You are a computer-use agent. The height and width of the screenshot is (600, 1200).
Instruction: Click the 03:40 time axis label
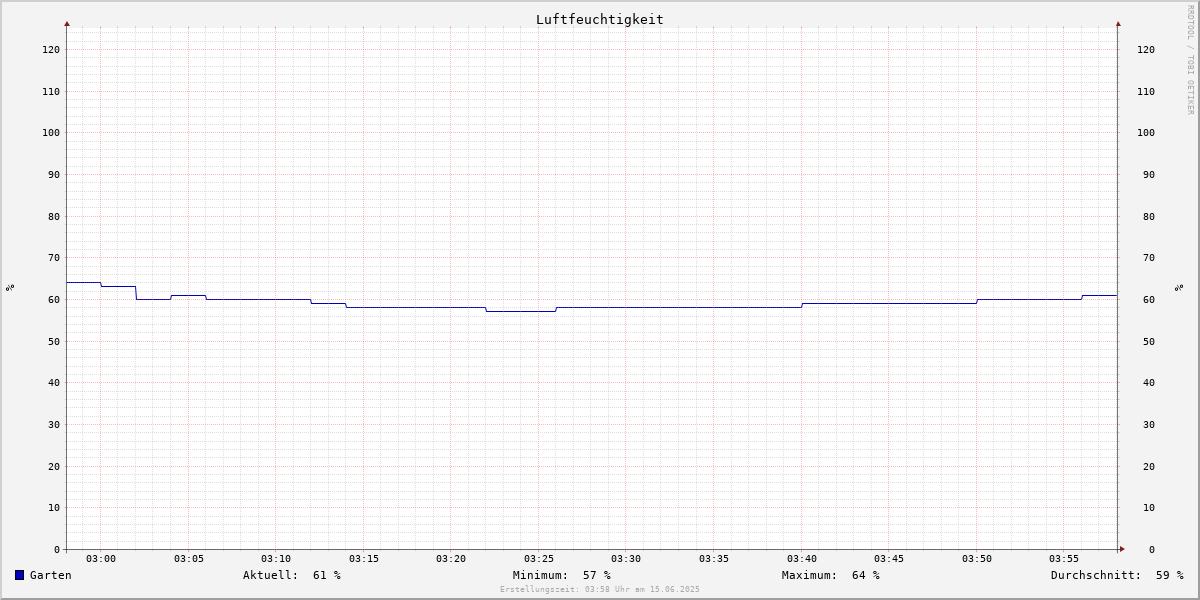(x=802, y=558)
